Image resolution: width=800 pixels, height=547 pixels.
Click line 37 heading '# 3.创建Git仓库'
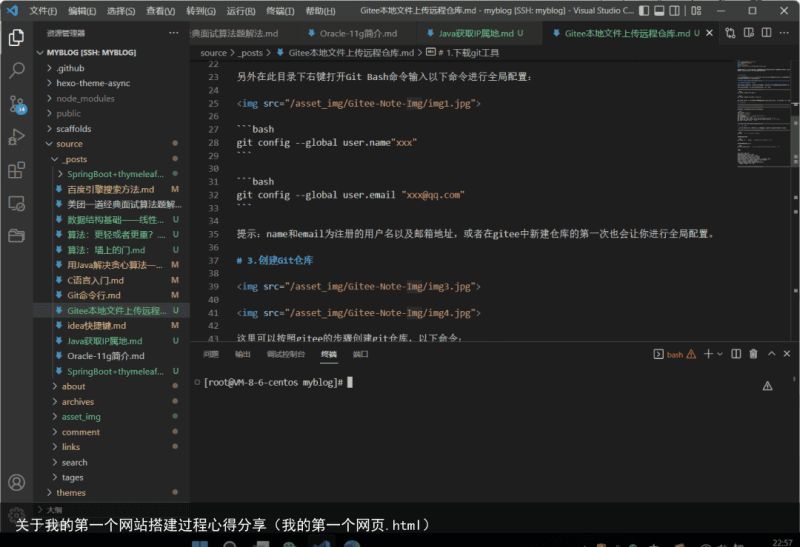point(274,260)
